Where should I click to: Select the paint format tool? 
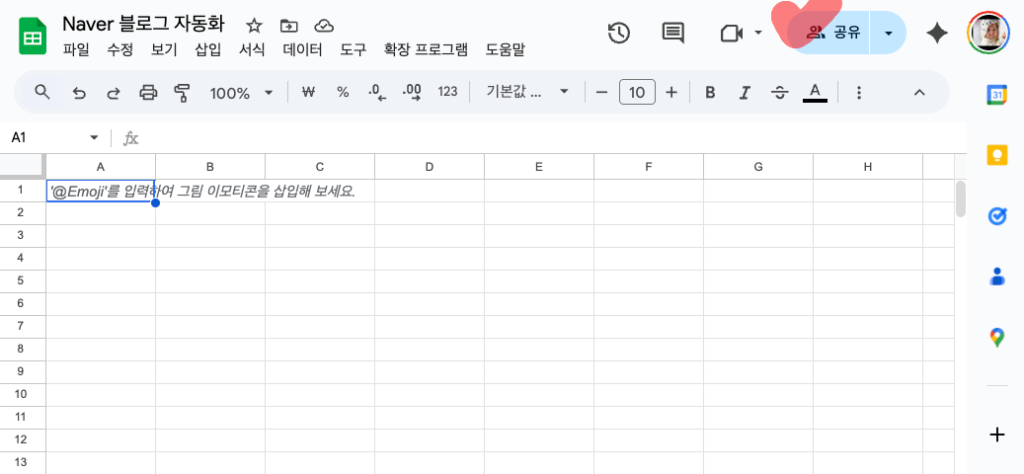[x=182, y=92]
